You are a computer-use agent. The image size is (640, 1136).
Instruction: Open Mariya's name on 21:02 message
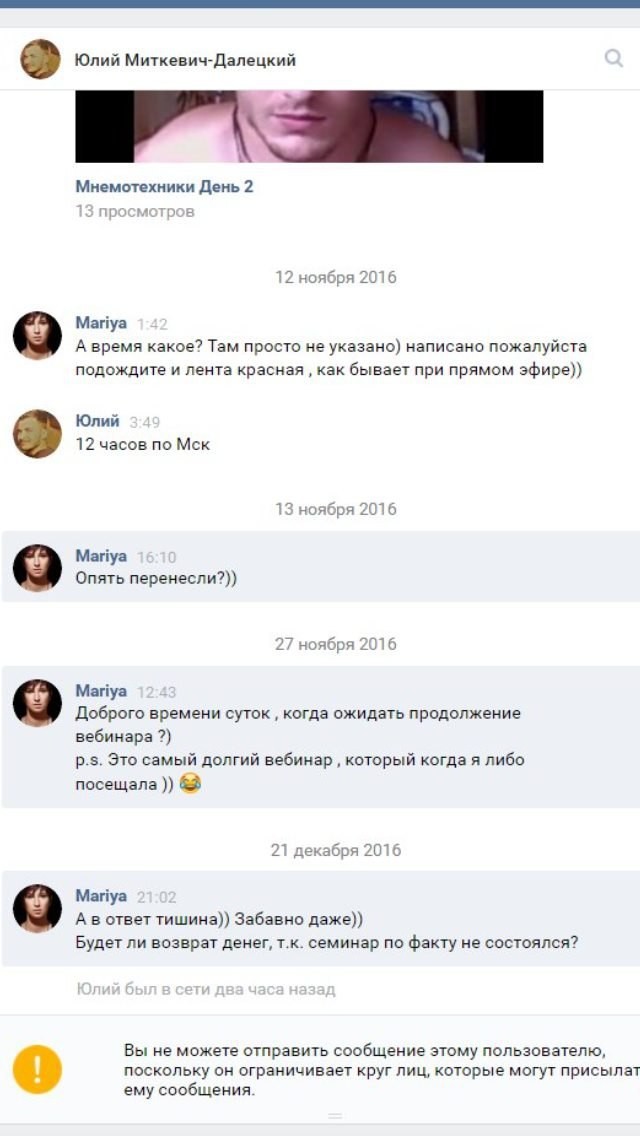[x=101, y=896]
